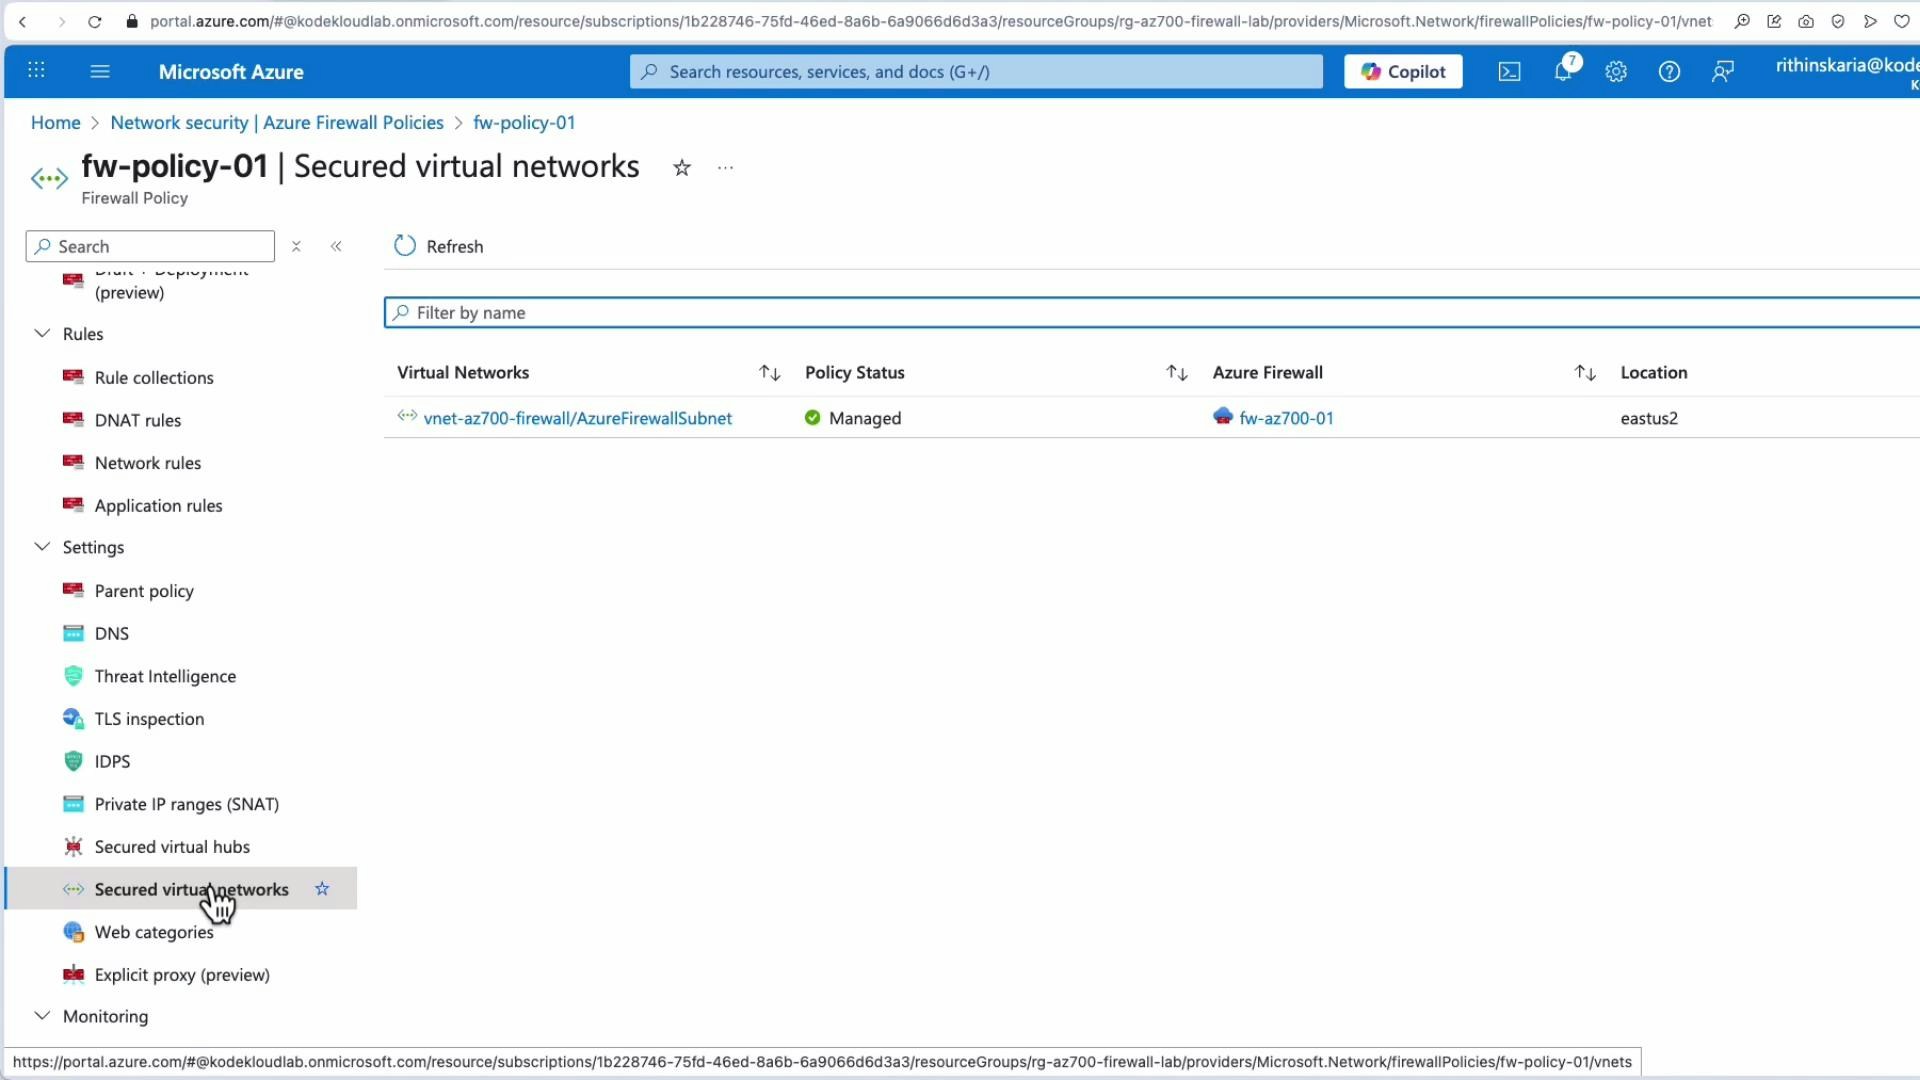Screen dimensions: 1920x1080
Task: Open the Help pane
Action: [x=1669, y=71]
